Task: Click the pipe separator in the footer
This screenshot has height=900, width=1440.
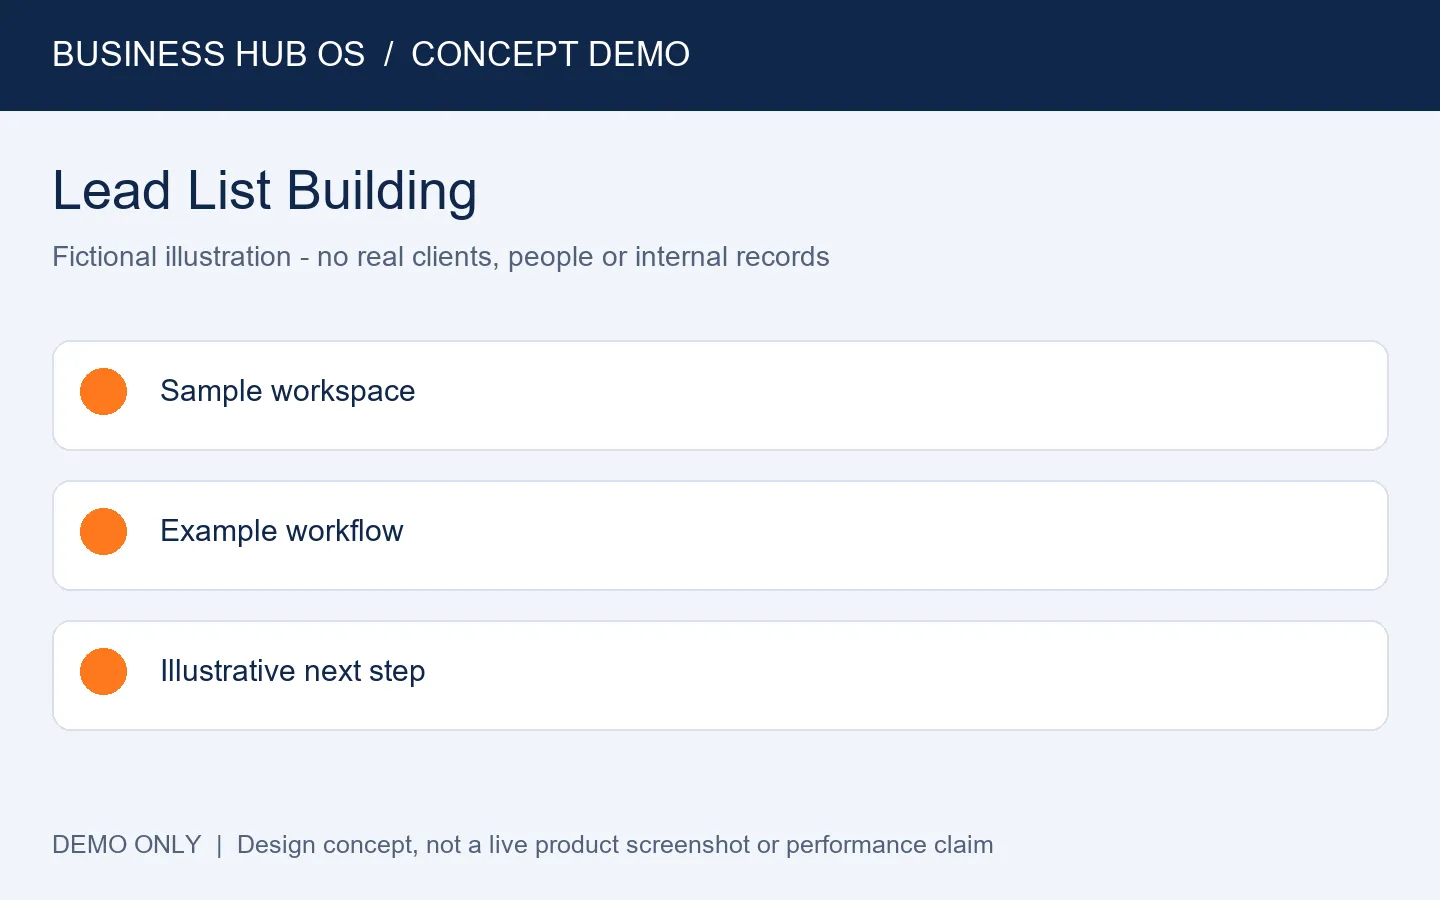Action: [x=219, y=845]
